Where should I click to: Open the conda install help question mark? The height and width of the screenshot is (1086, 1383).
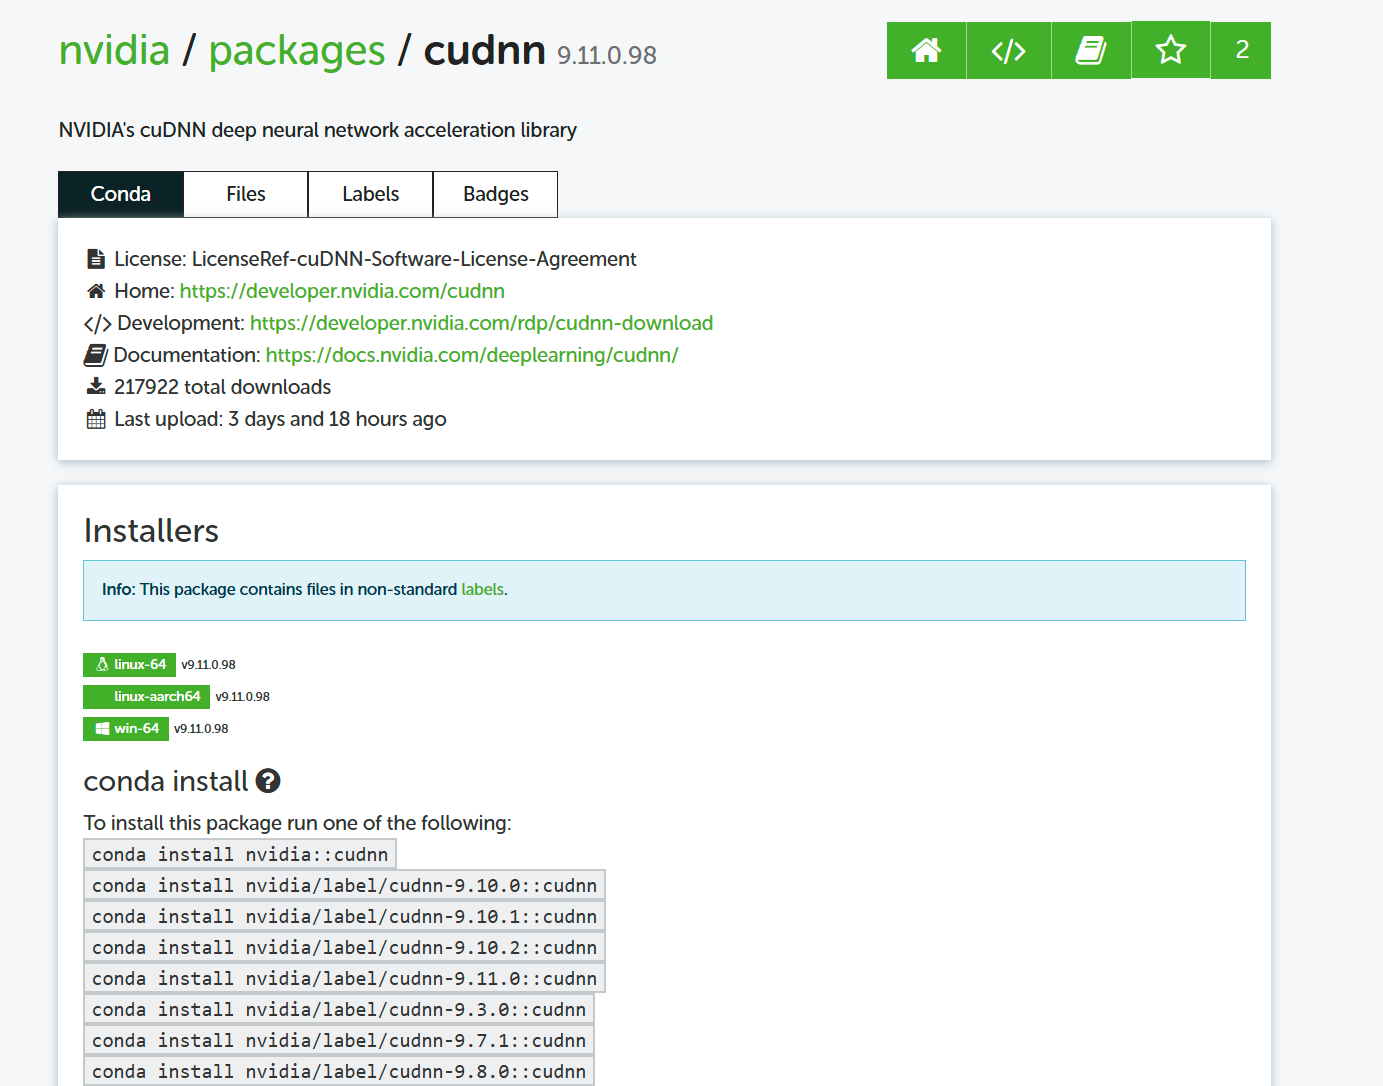click(x=267, y=781)
